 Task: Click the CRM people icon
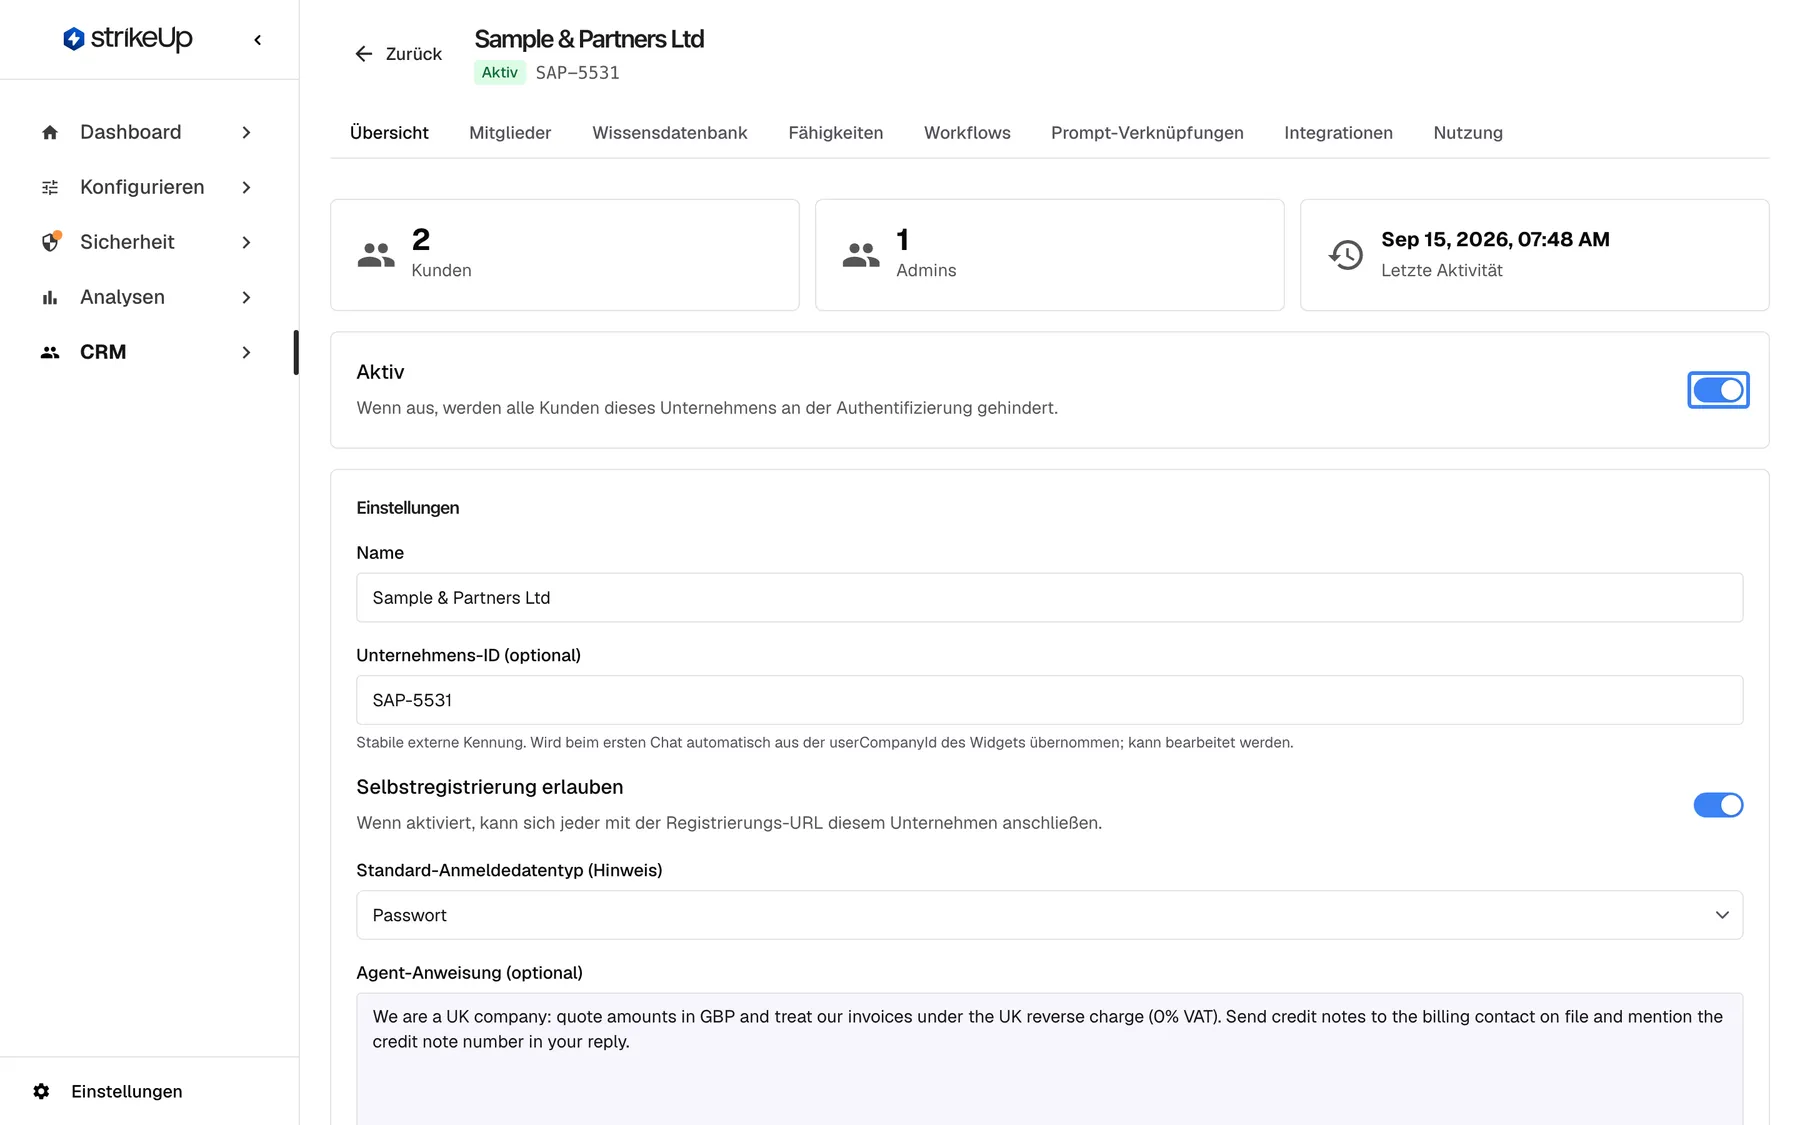tap(50, 352)
